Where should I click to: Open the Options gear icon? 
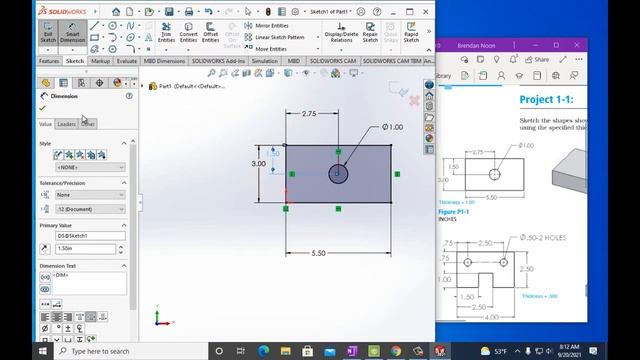point(295,12)
